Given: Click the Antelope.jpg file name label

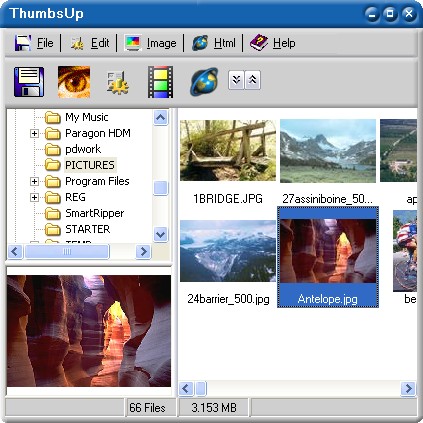Looking at the screenshot, I should pyautogui.click(x=328, y=299).
